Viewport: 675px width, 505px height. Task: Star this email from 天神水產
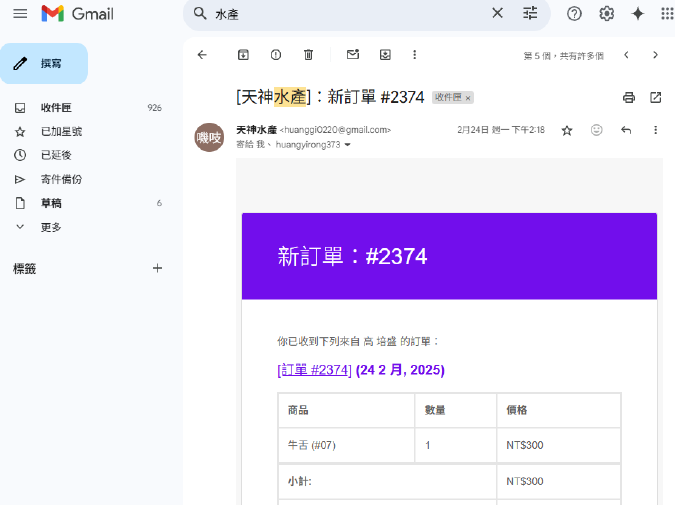567,130
